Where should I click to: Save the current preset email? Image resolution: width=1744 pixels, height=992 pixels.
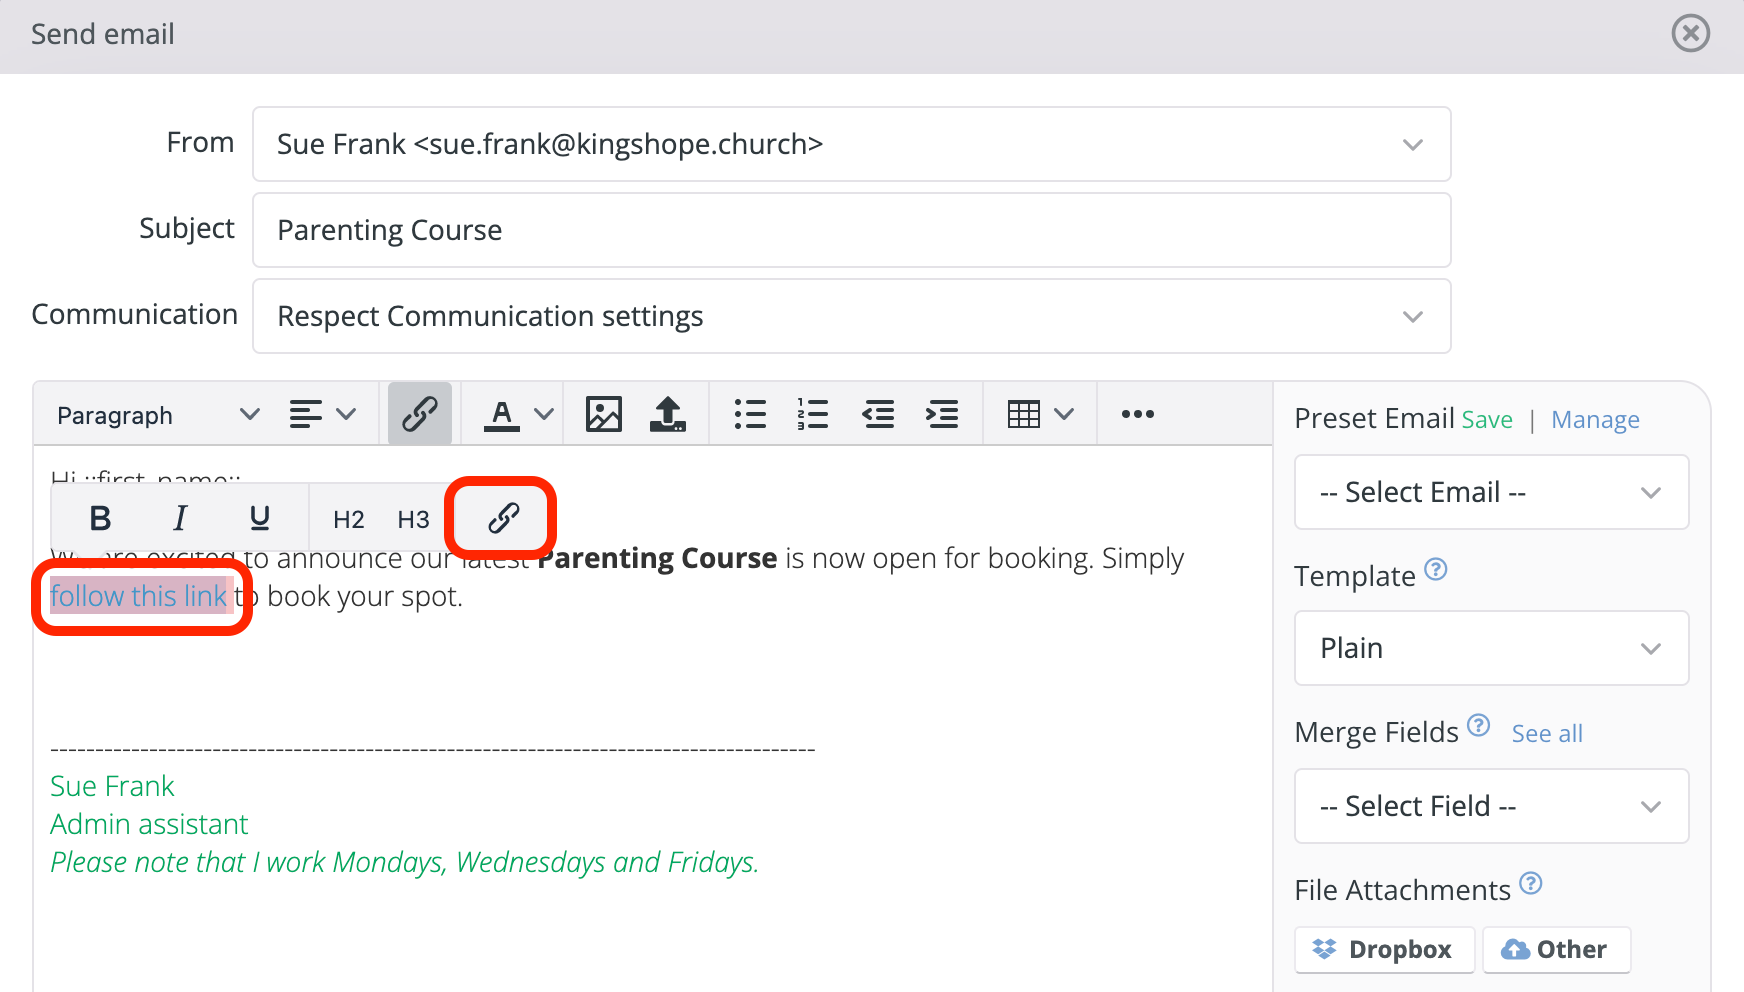[x=1487, y=419]
